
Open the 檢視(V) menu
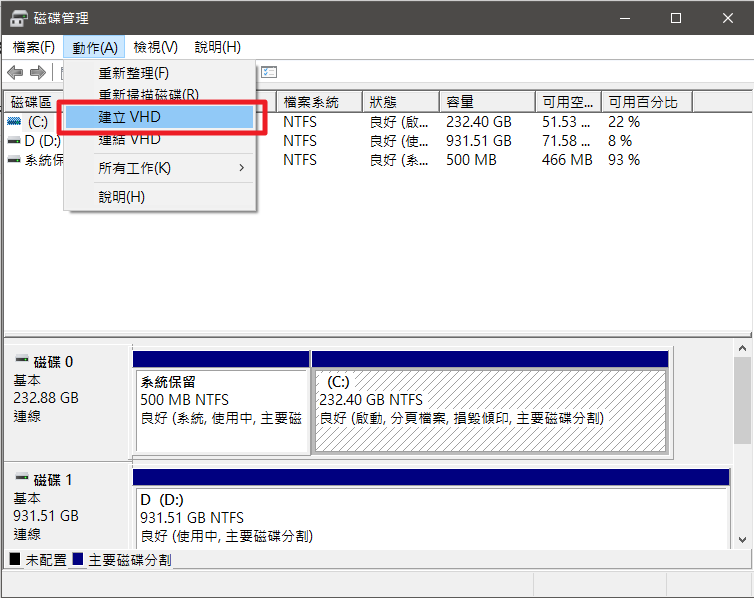[156, 47]
